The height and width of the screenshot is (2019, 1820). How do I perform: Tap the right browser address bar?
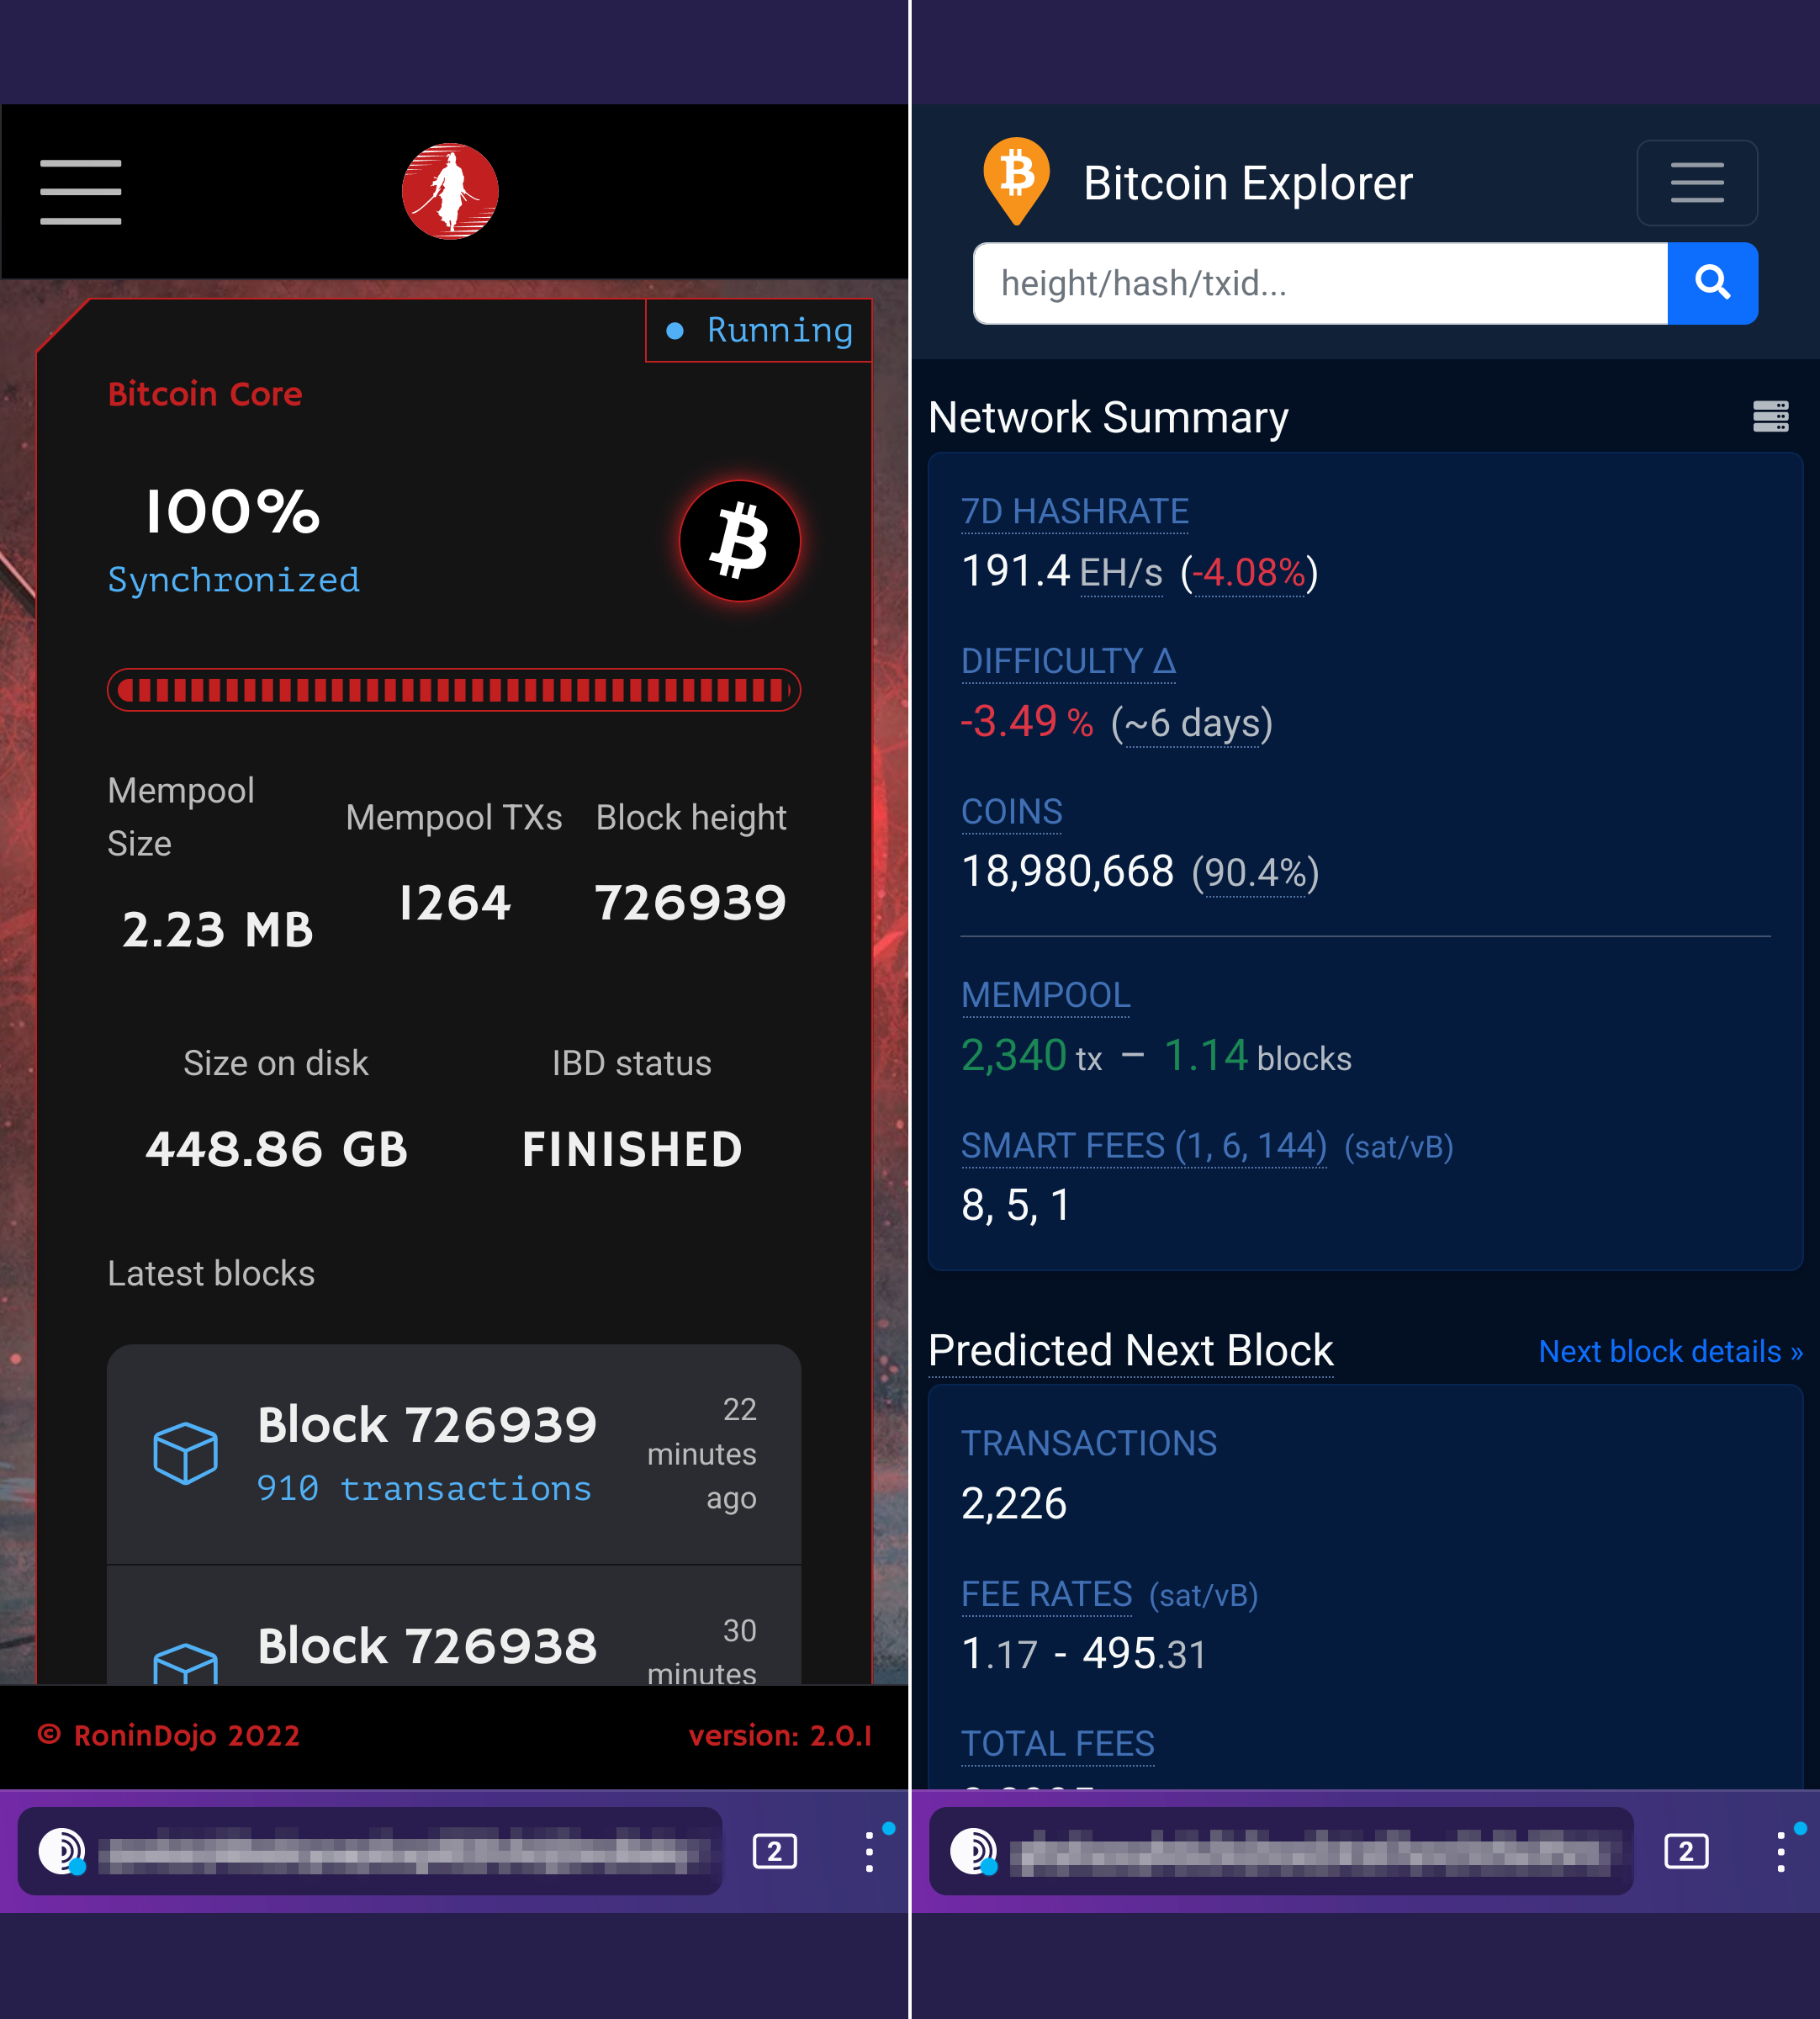[1281, 1851]
